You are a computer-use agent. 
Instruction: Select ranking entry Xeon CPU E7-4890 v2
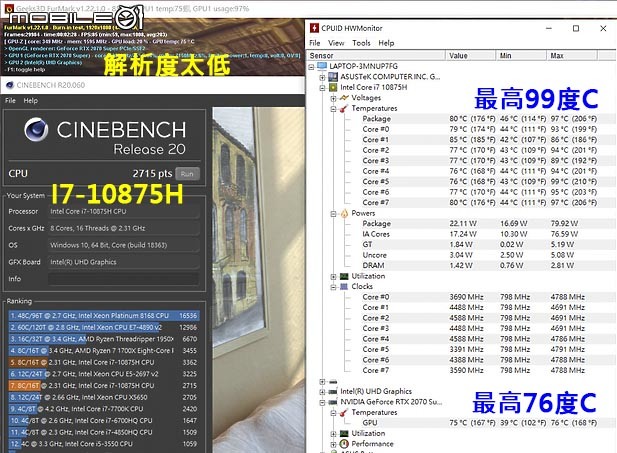click(104, 327)
